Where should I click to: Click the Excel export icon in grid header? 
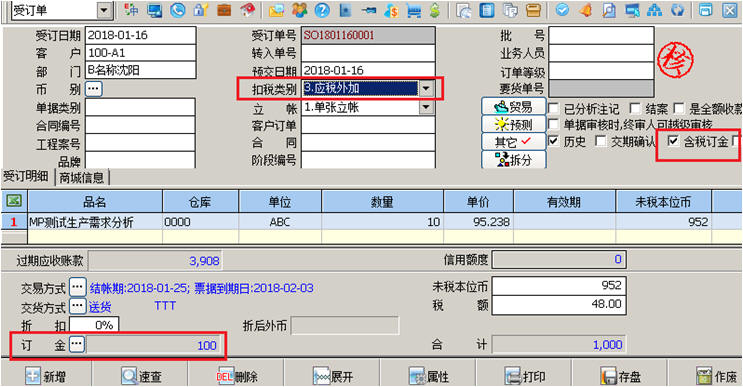(14, 201)
